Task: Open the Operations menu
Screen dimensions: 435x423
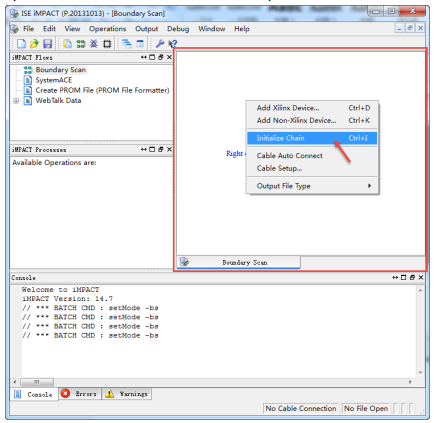Action: pyautogui.click(x=107, y=29)
